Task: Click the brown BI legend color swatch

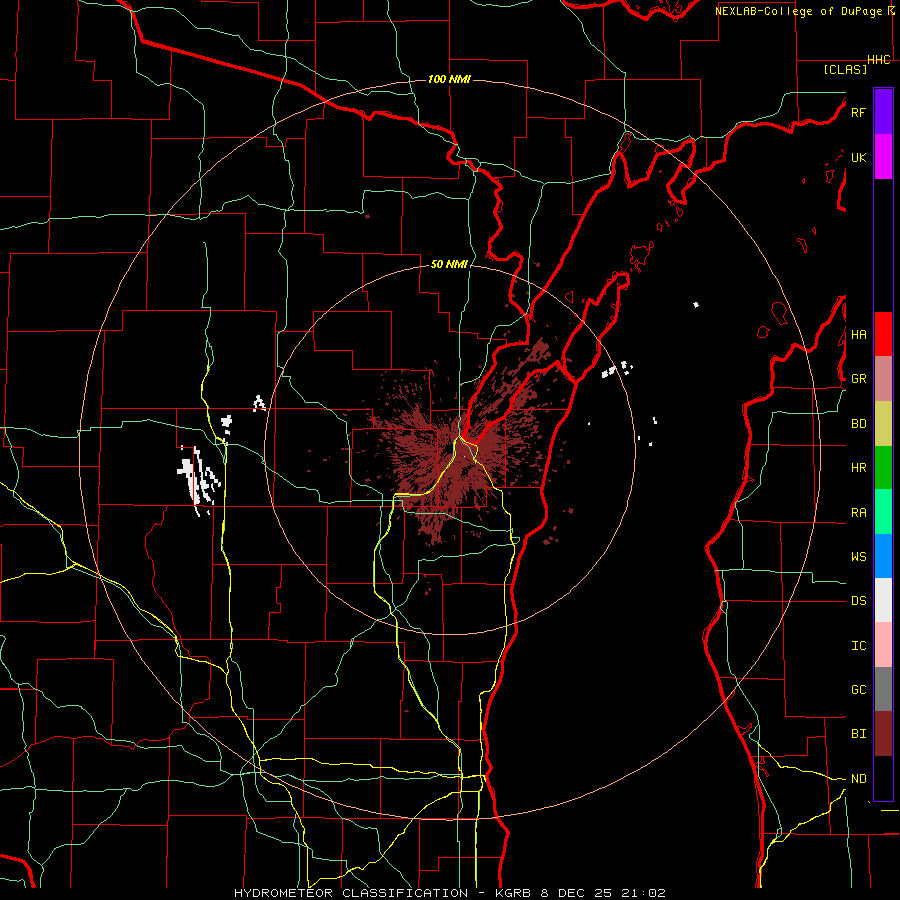Action: tap(883, 734)
